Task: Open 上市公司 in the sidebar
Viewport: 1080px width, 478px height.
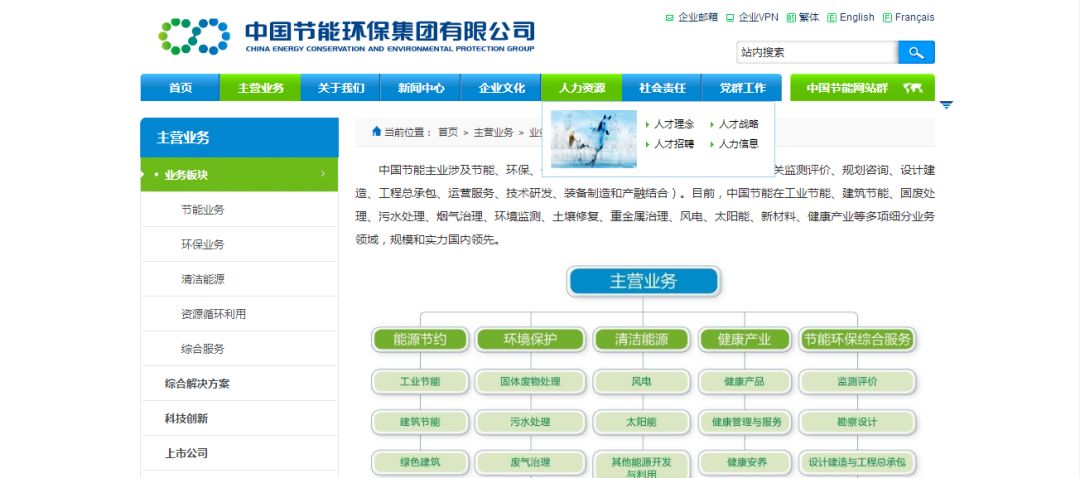Action: [186, 453]
